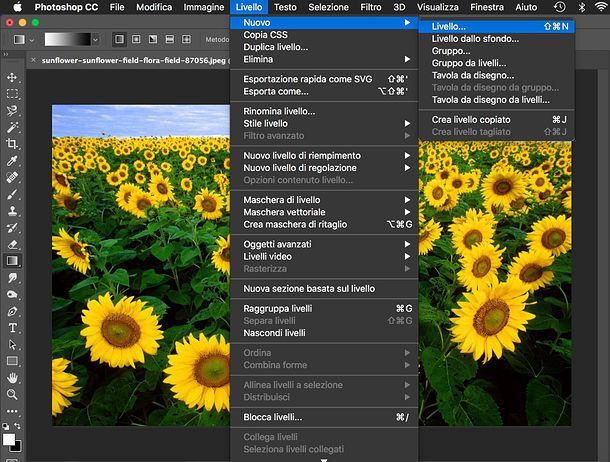Reset default foreground and background colors

click(x=5, y=426)
